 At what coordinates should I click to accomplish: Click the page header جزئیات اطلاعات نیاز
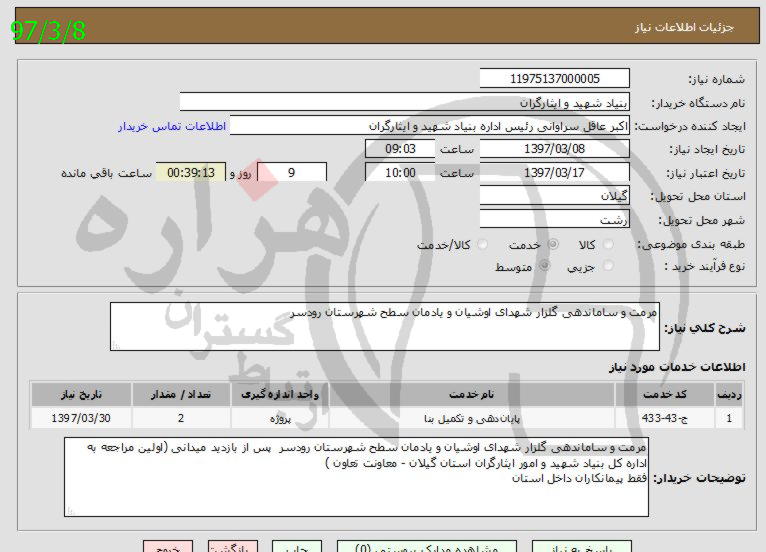click(x=684, y=27)
